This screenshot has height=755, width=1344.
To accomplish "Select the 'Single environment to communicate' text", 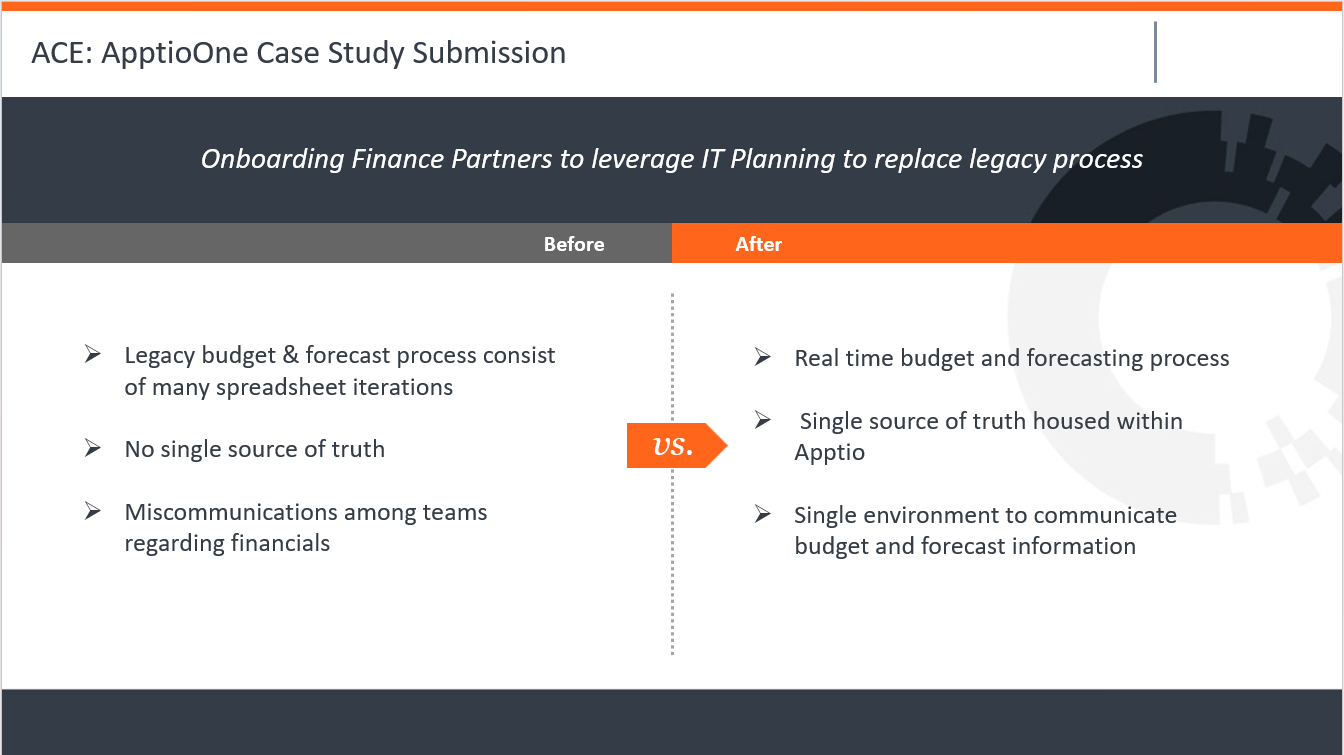I will click(x=986, y=531).
